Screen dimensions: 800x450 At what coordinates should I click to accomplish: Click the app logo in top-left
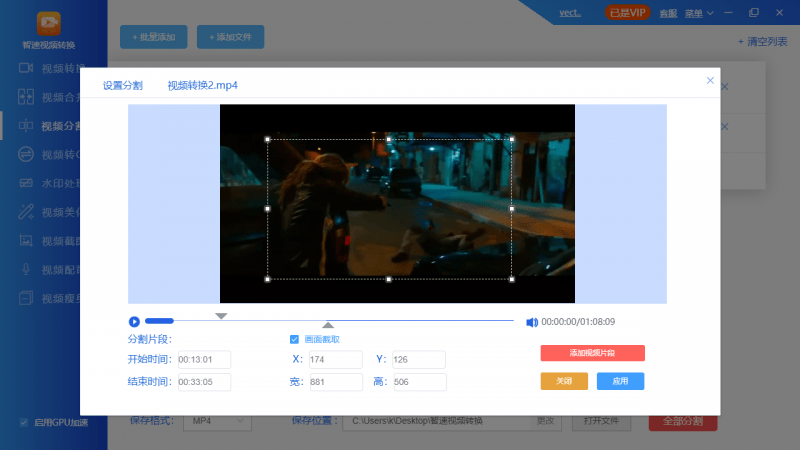coord(49,22)
